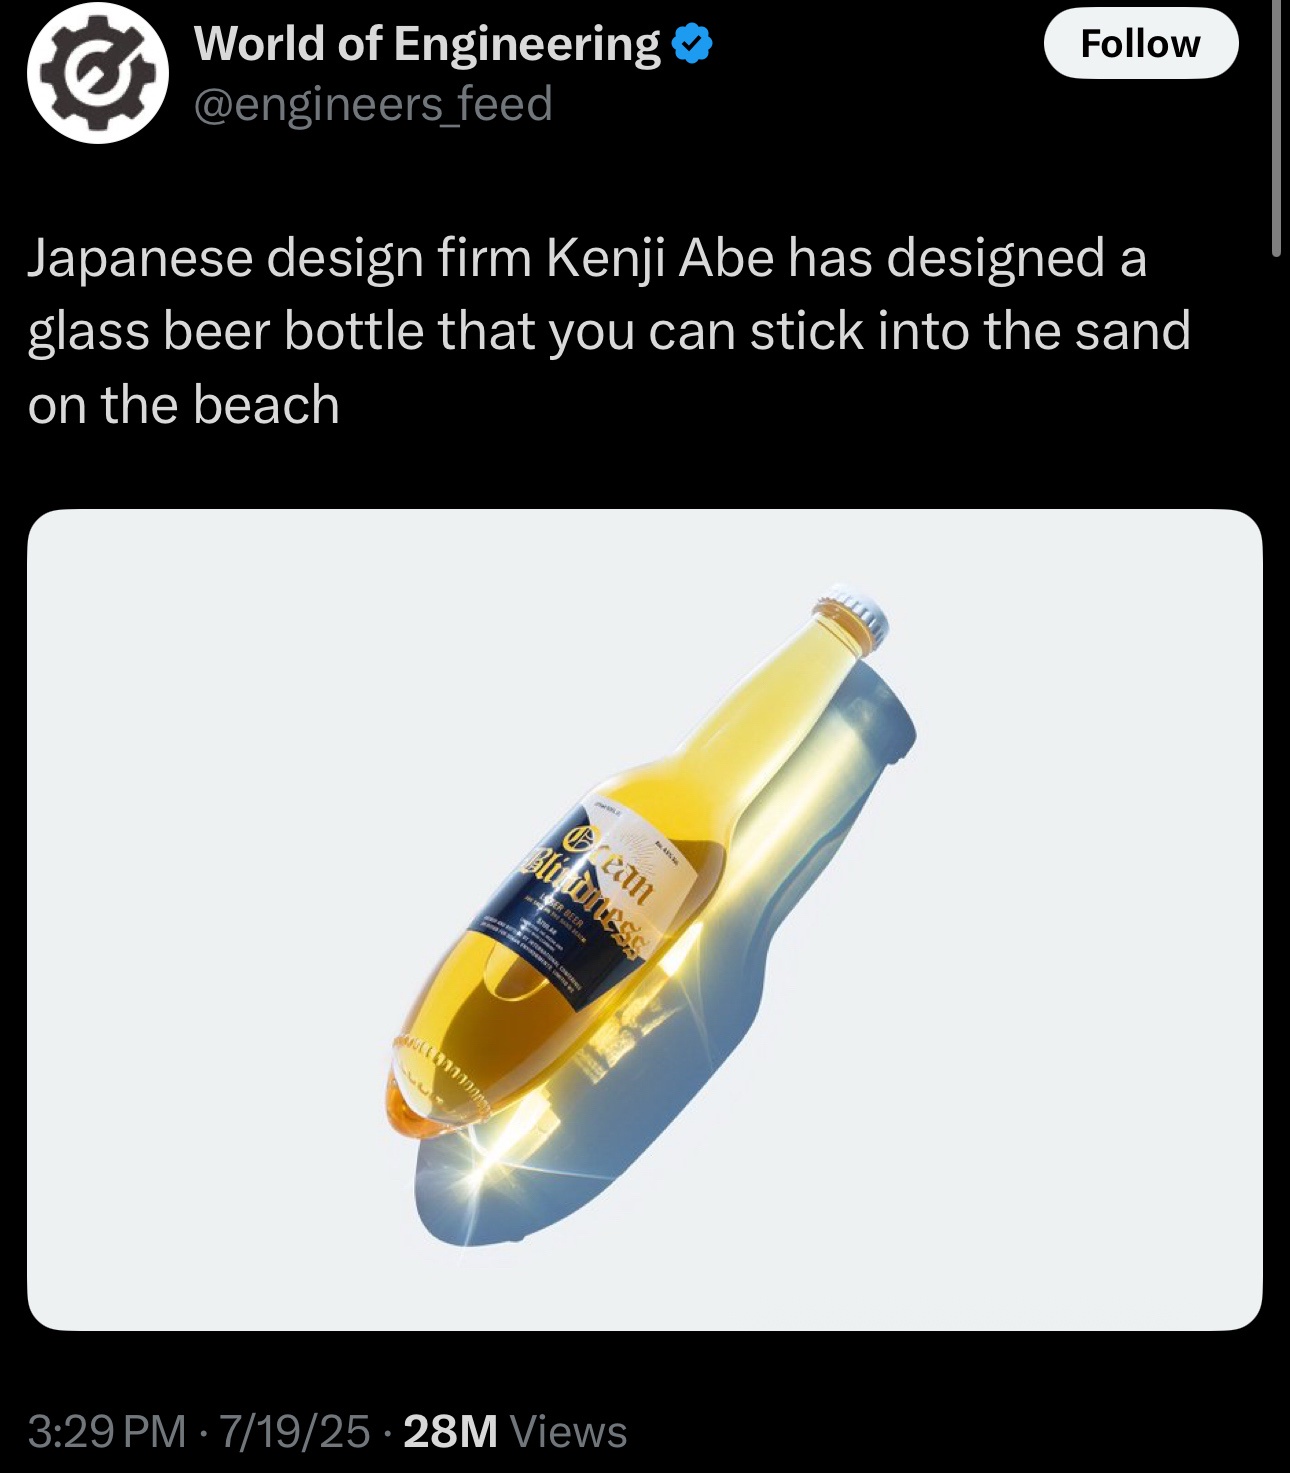Click the word Views after 28M
1290x1473 pixels.
tap(569, 1431)
